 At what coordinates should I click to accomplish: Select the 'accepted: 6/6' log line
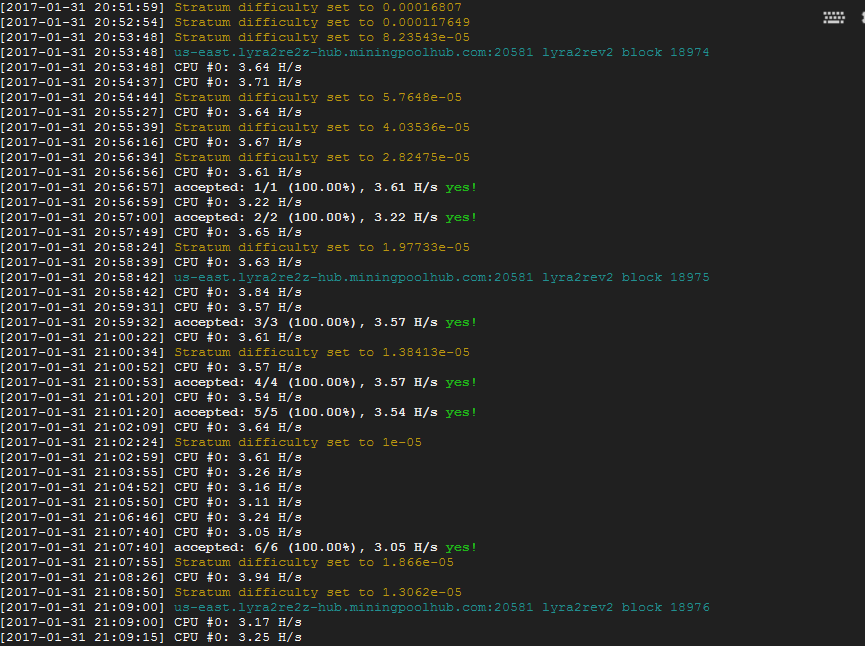point(238,547)
